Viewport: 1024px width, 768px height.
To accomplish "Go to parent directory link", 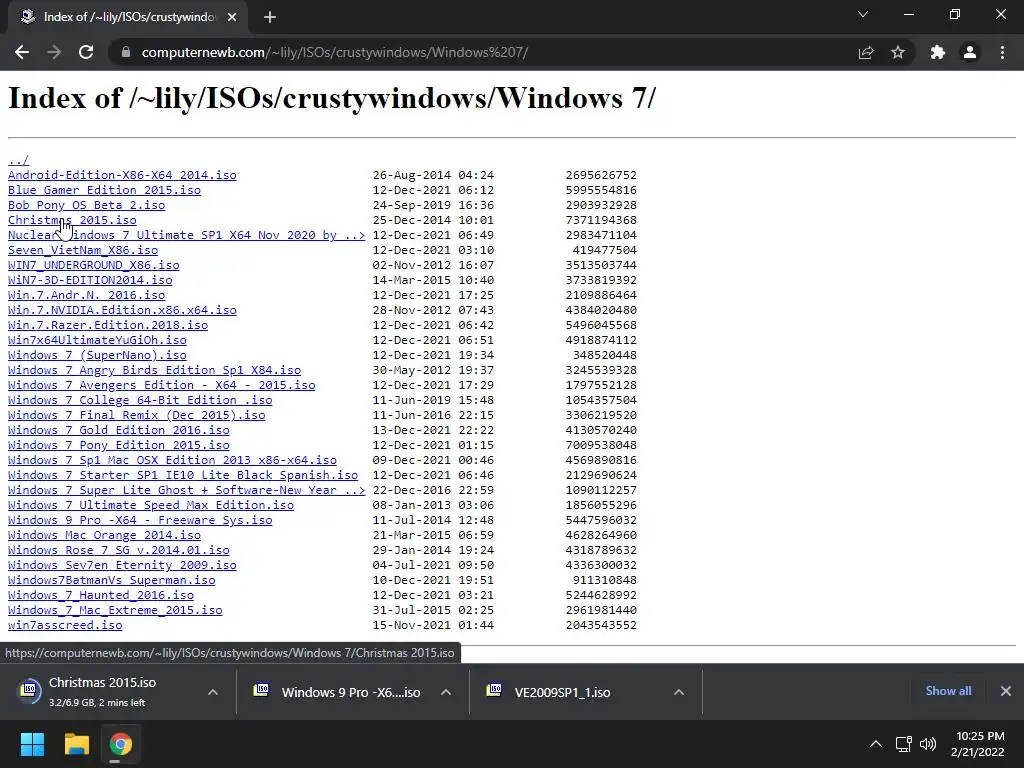I will click(18, 160).
